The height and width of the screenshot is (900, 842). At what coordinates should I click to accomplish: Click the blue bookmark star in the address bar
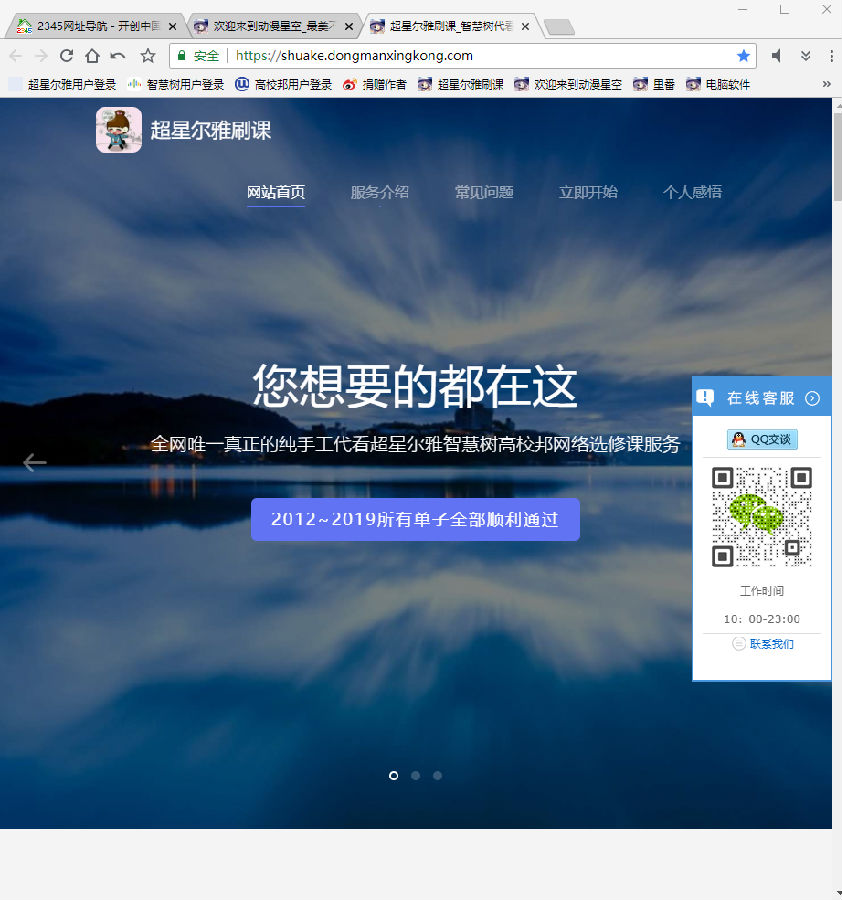click(743, 56)
